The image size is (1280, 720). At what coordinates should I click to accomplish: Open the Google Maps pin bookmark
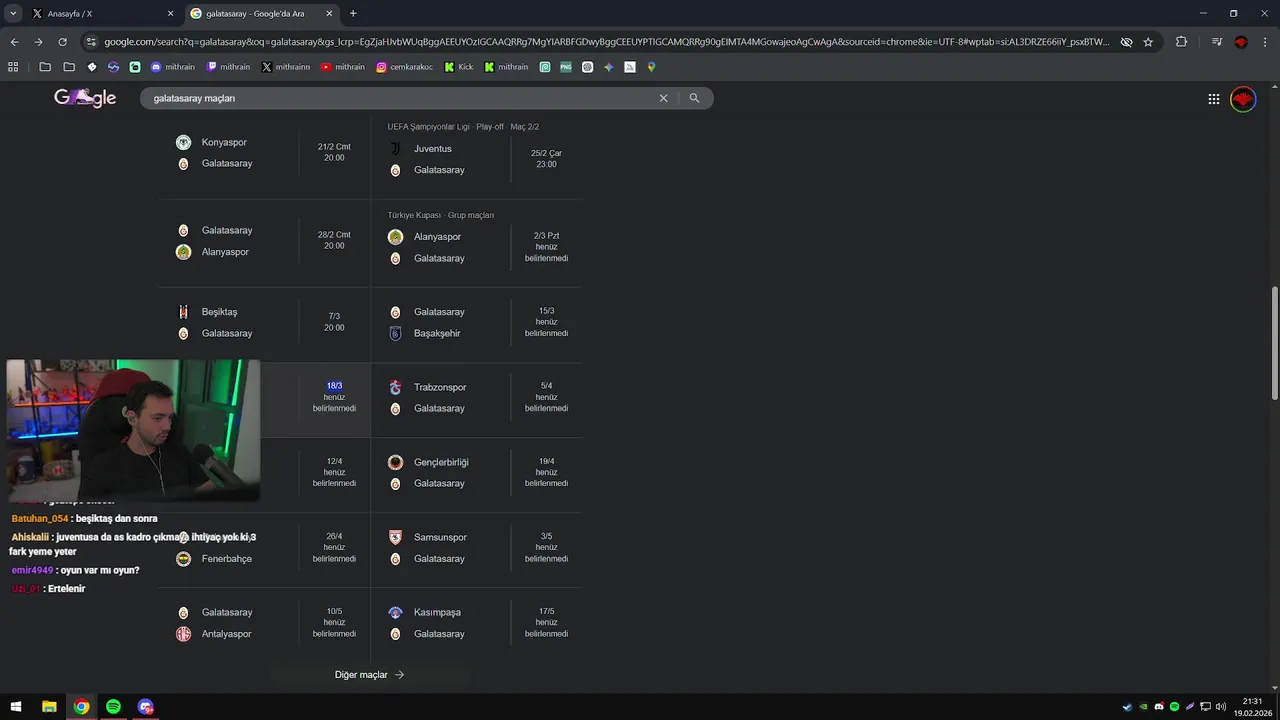(651, 67)
